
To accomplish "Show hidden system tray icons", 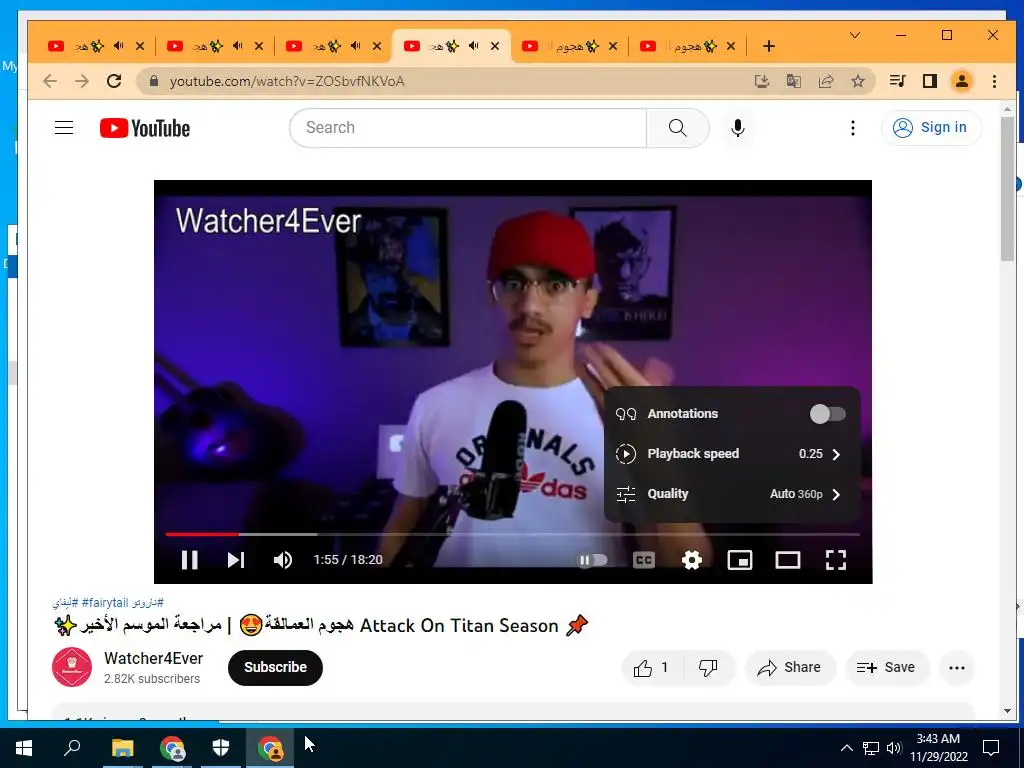I will tap(846, 748).
